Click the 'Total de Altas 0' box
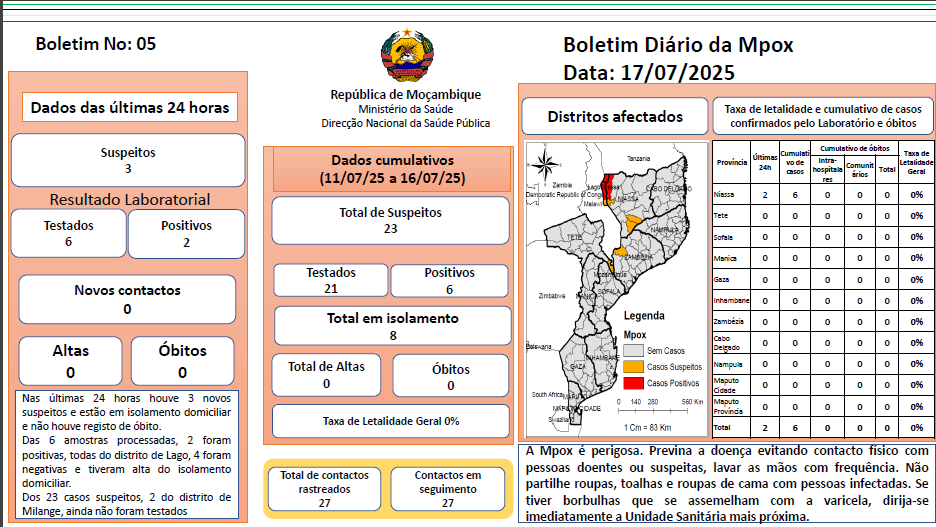936x527 pixels. click(326, 375)
